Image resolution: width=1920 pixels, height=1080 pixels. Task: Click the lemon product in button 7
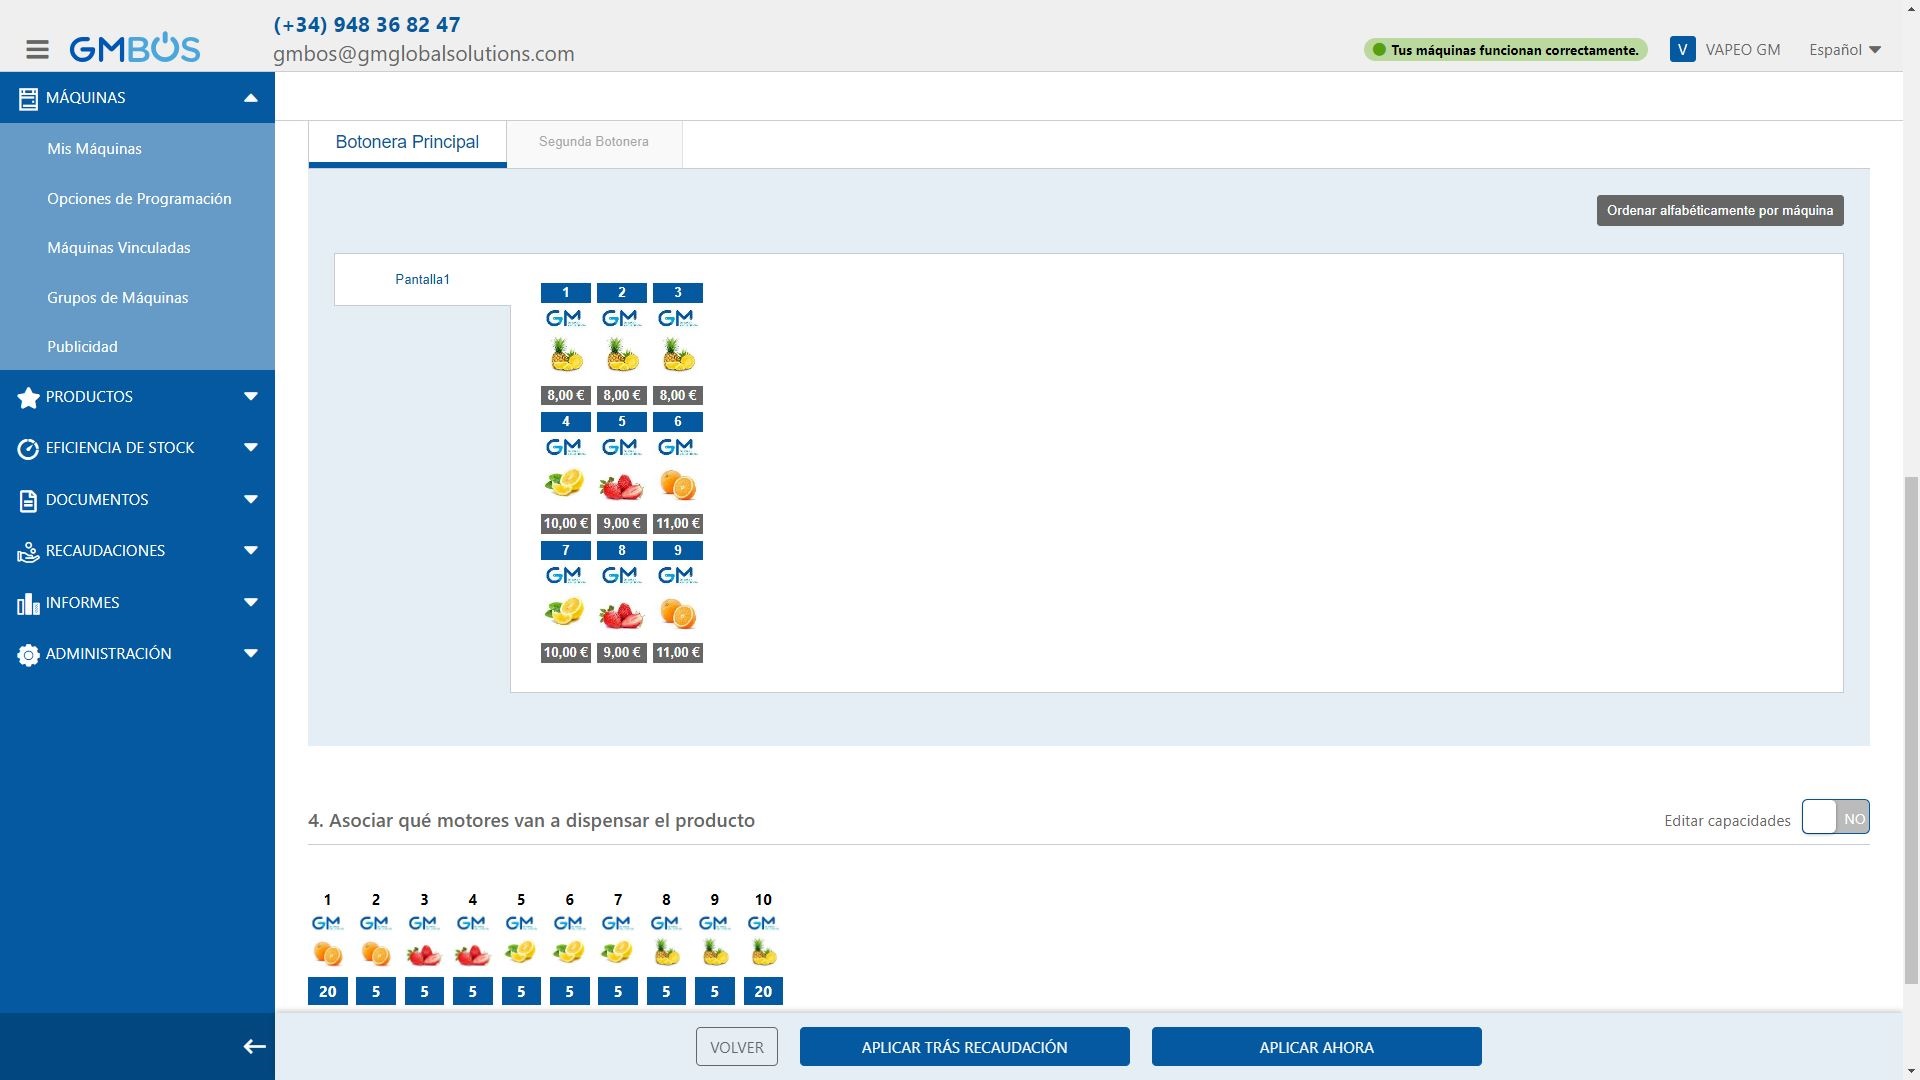tap(565, 611)
